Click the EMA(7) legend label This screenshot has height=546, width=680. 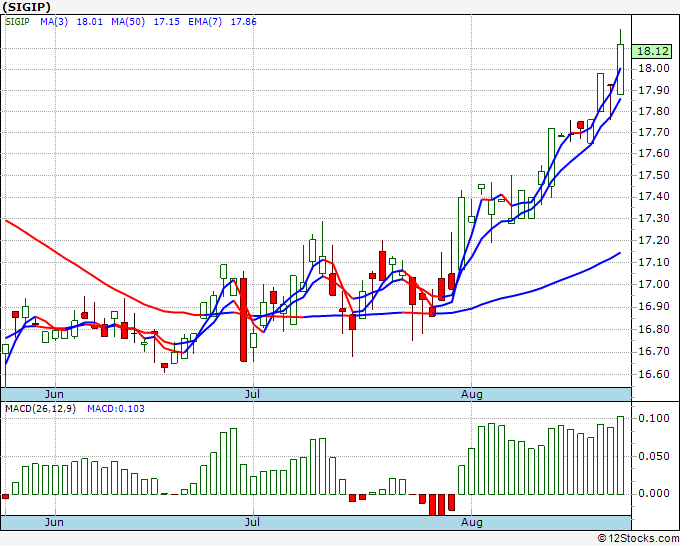click(205, 22)
